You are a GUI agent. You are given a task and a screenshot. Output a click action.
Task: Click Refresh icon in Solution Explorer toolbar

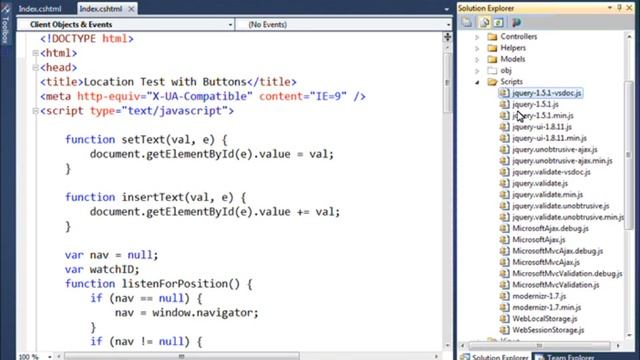click(x=498, y=22)
